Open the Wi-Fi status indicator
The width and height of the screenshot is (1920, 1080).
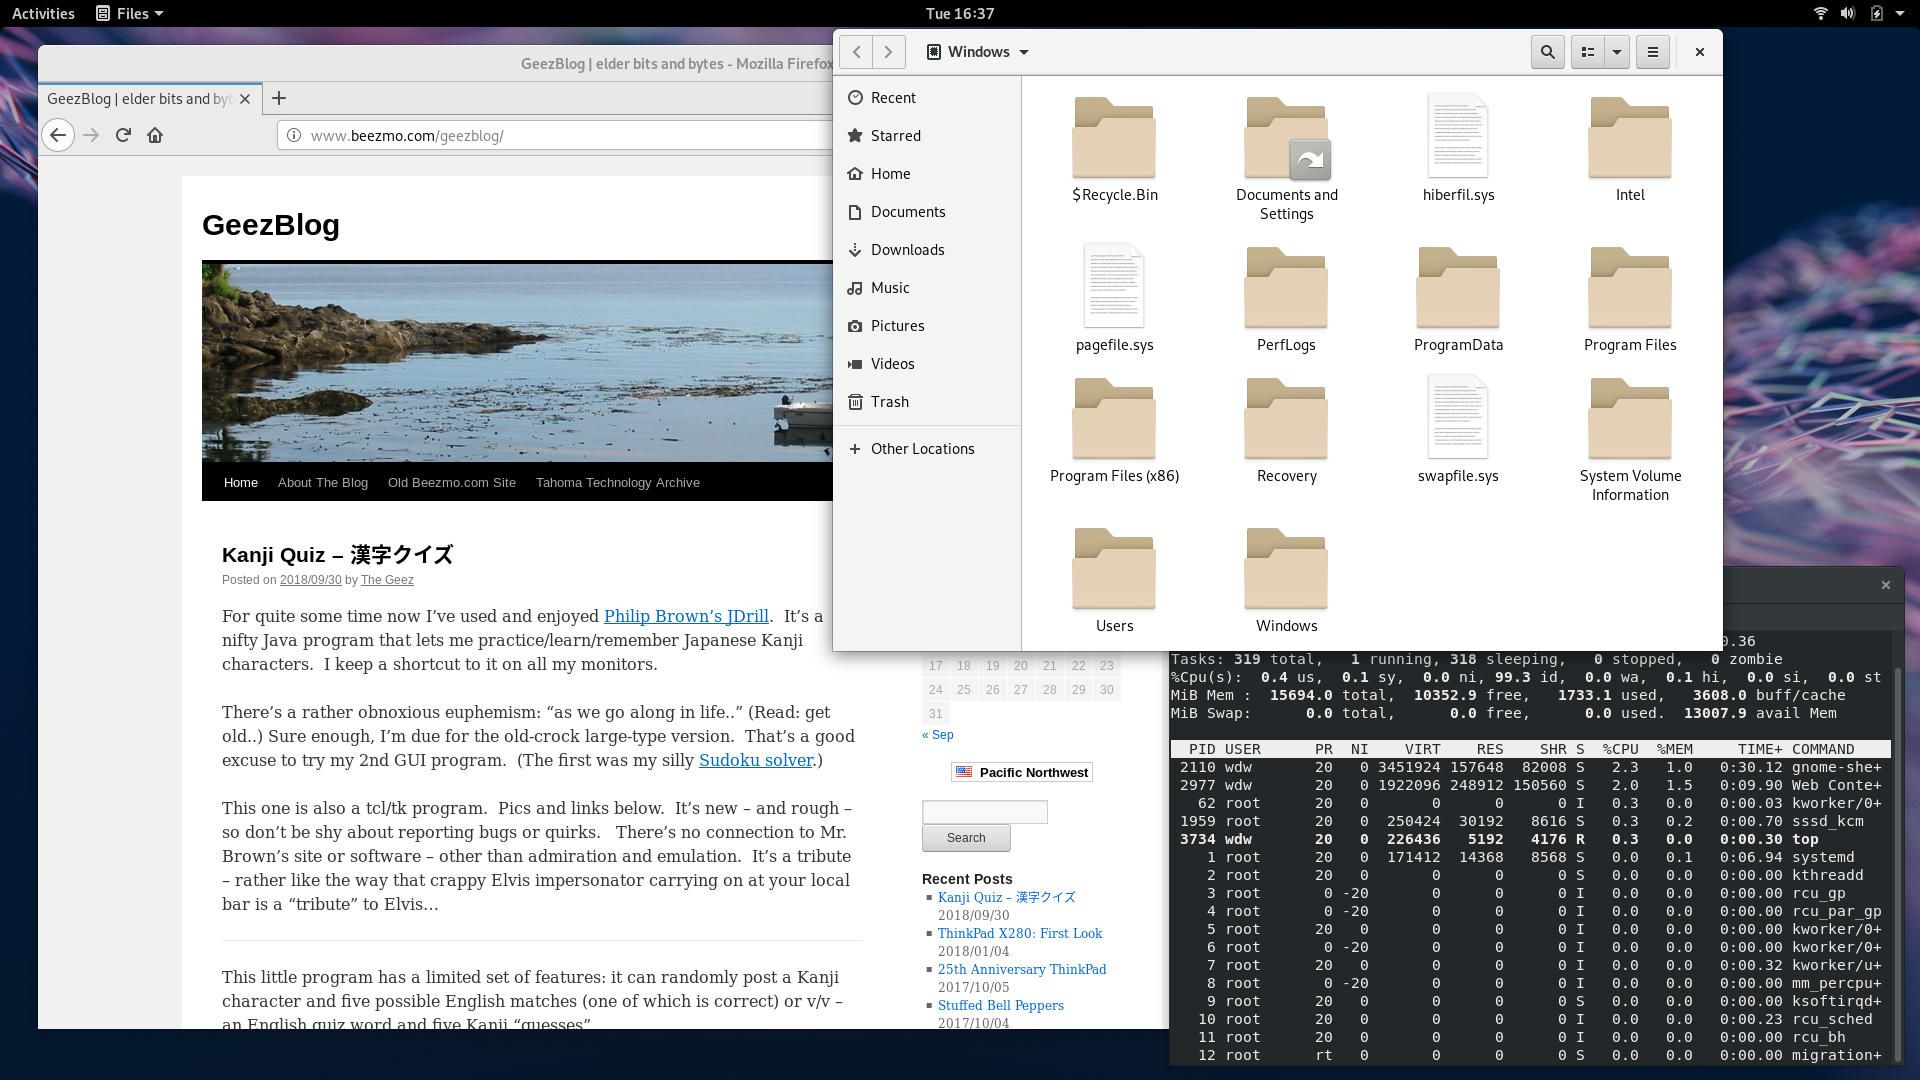tap(1820, 13)
